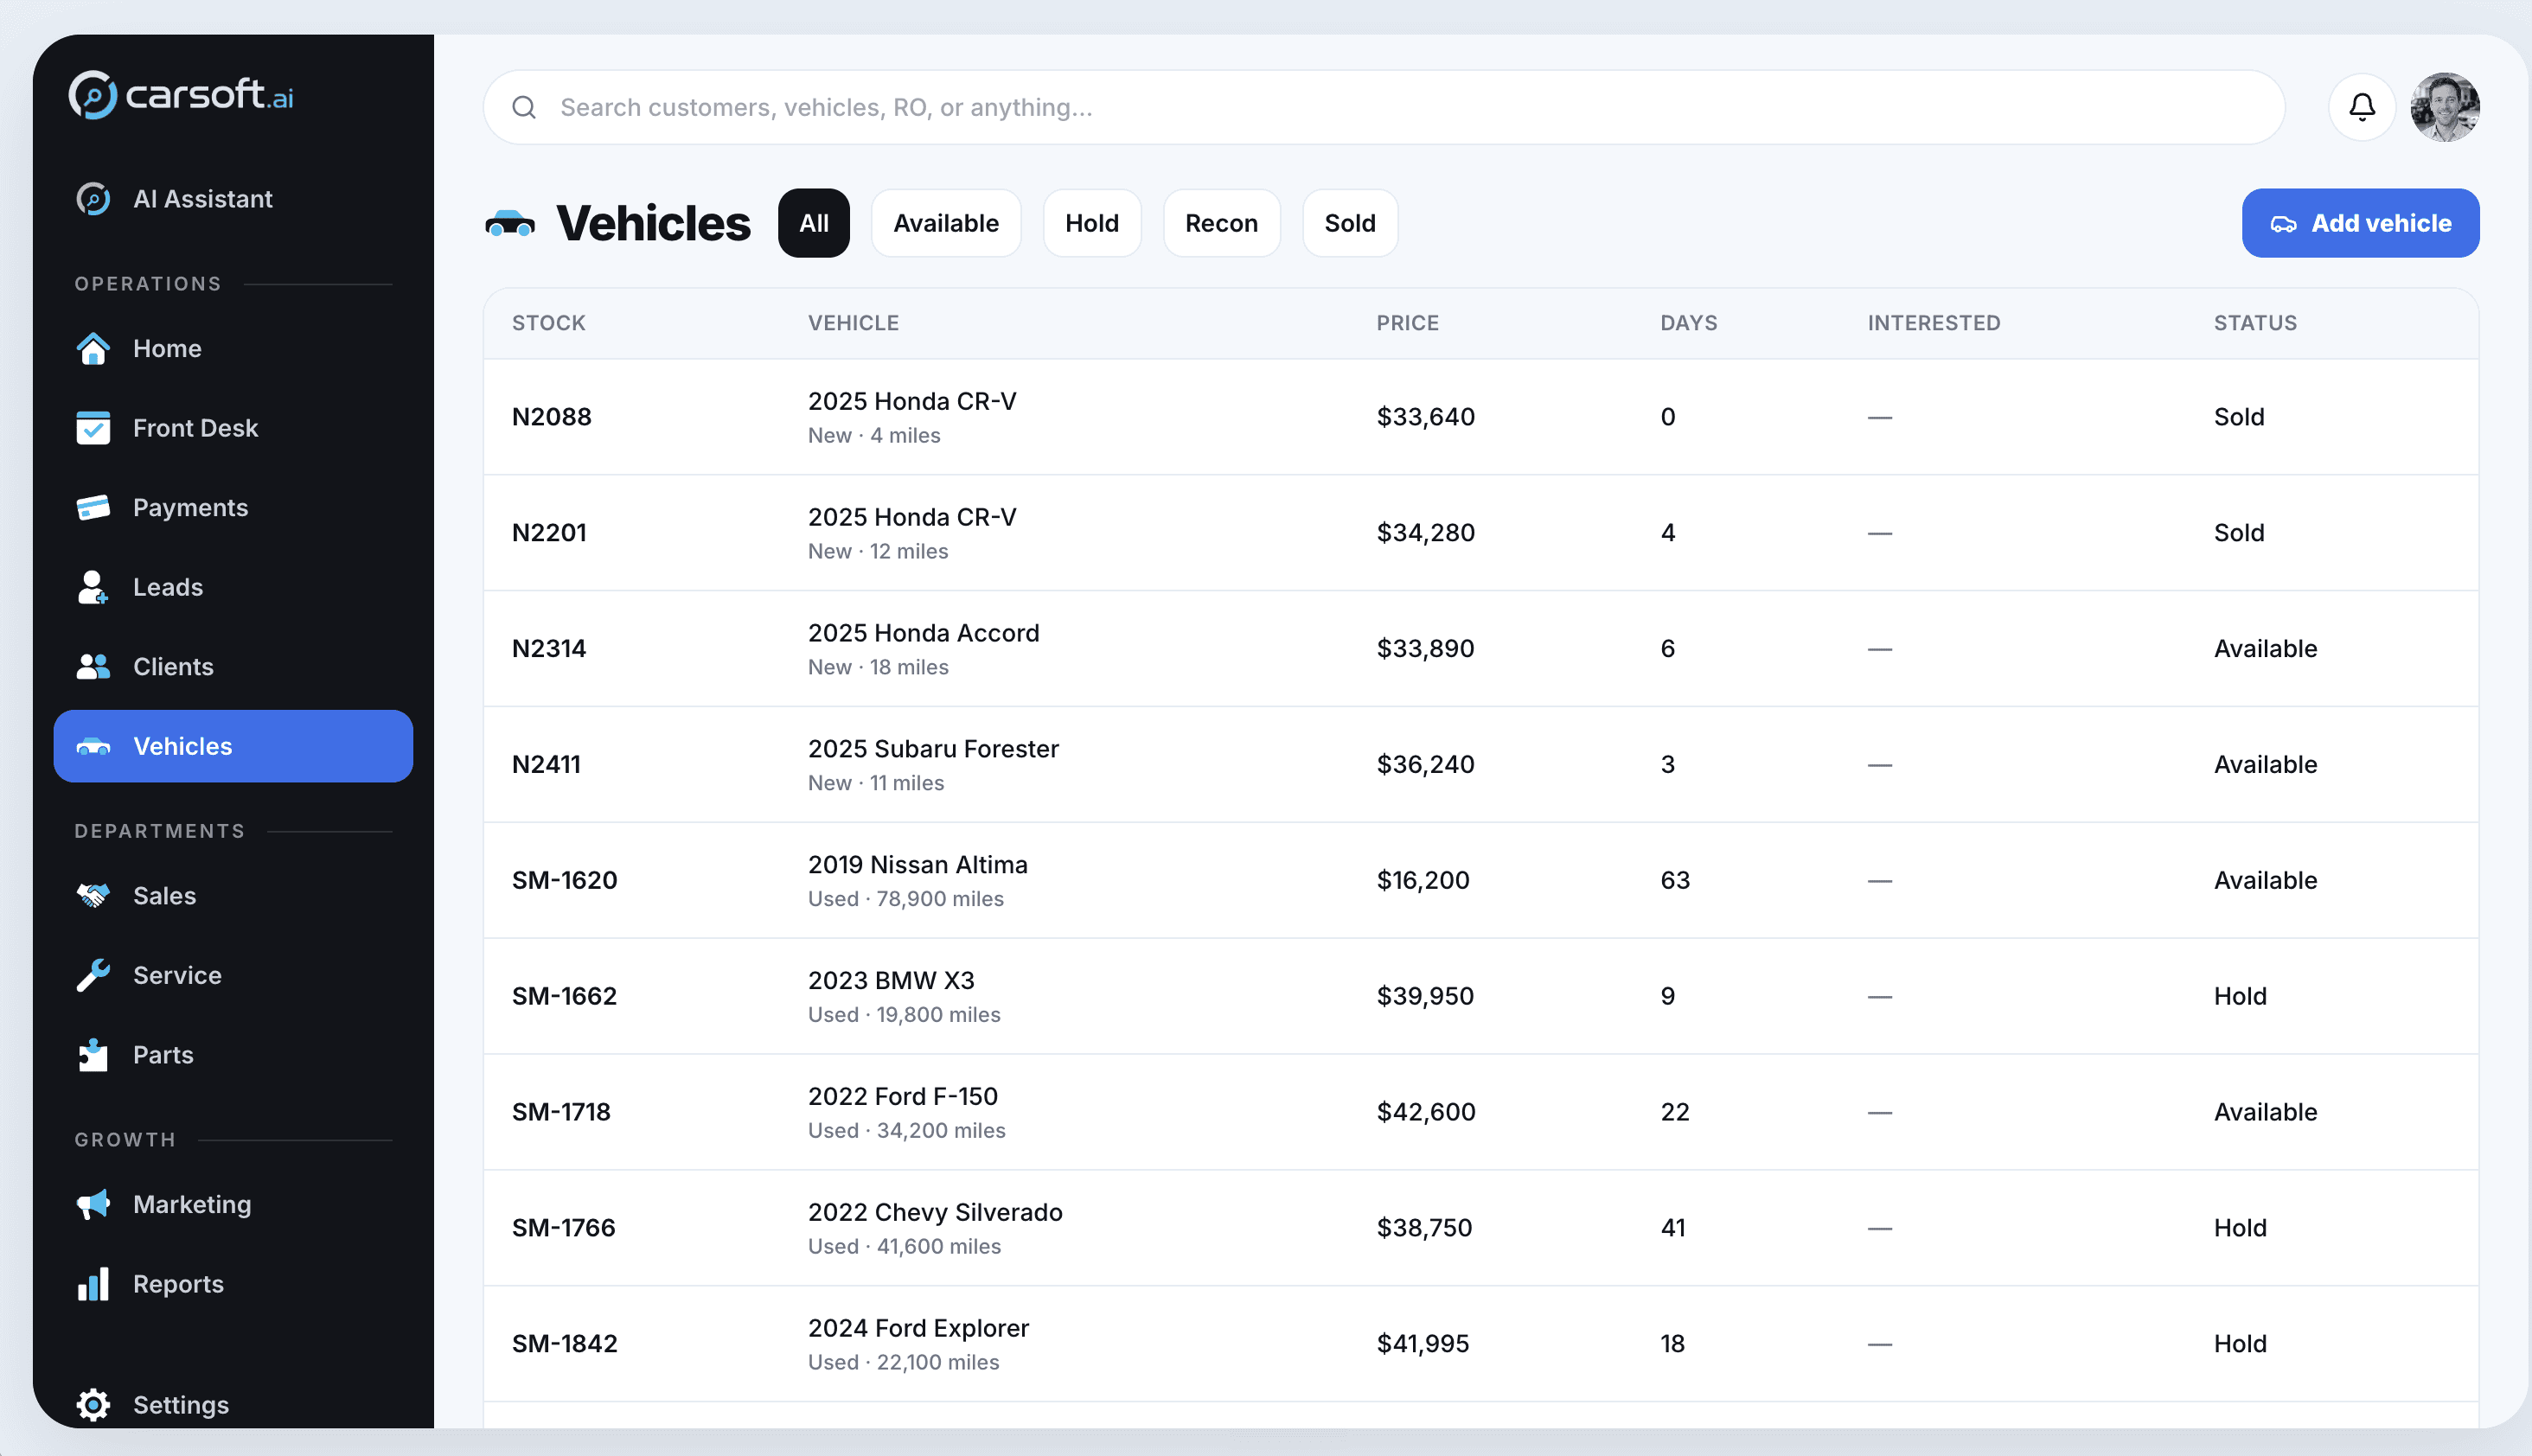Click the Clients people icon
The height and width of the screenshot is (1456, 2532).
(x=93, y=666)
